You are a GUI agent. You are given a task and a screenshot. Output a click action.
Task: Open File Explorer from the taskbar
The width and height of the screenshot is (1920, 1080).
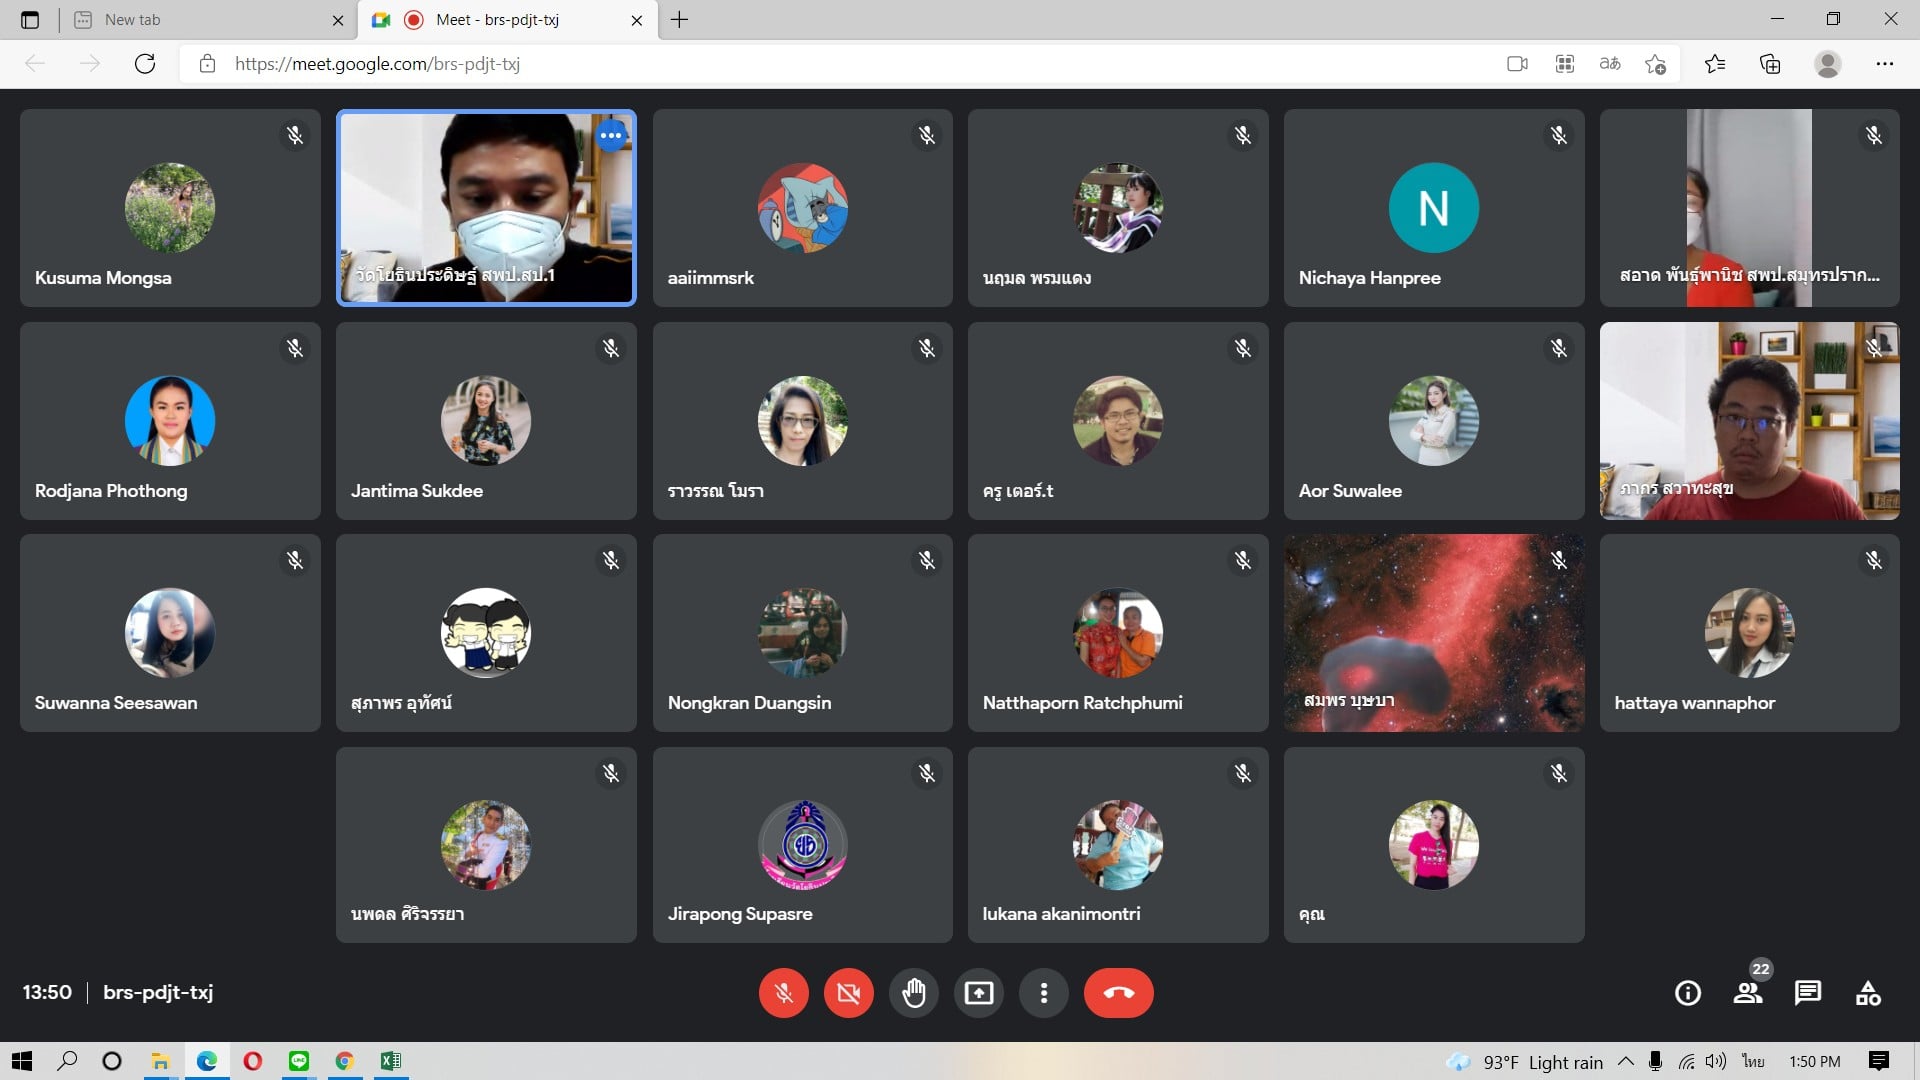tap(160, 1061)
